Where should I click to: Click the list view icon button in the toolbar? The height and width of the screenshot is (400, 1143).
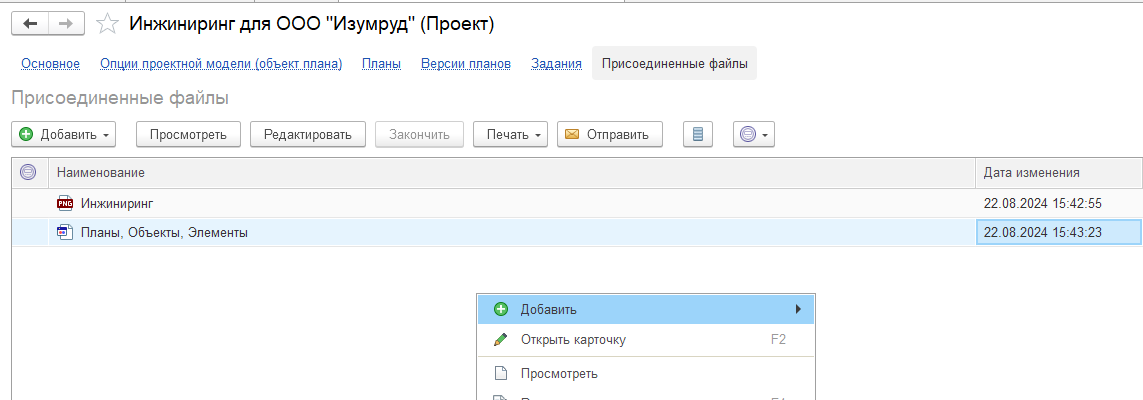(698, 134)
